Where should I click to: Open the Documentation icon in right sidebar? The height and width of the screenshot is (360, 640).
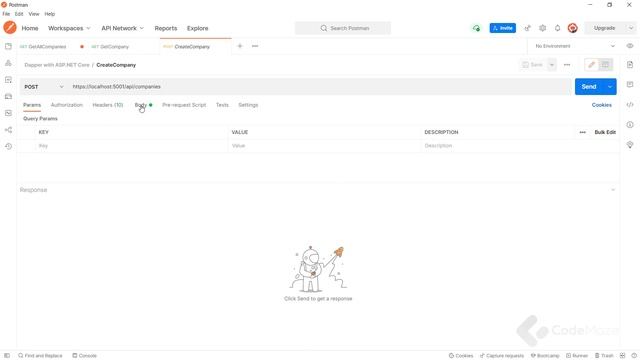[x=630, y=64]
